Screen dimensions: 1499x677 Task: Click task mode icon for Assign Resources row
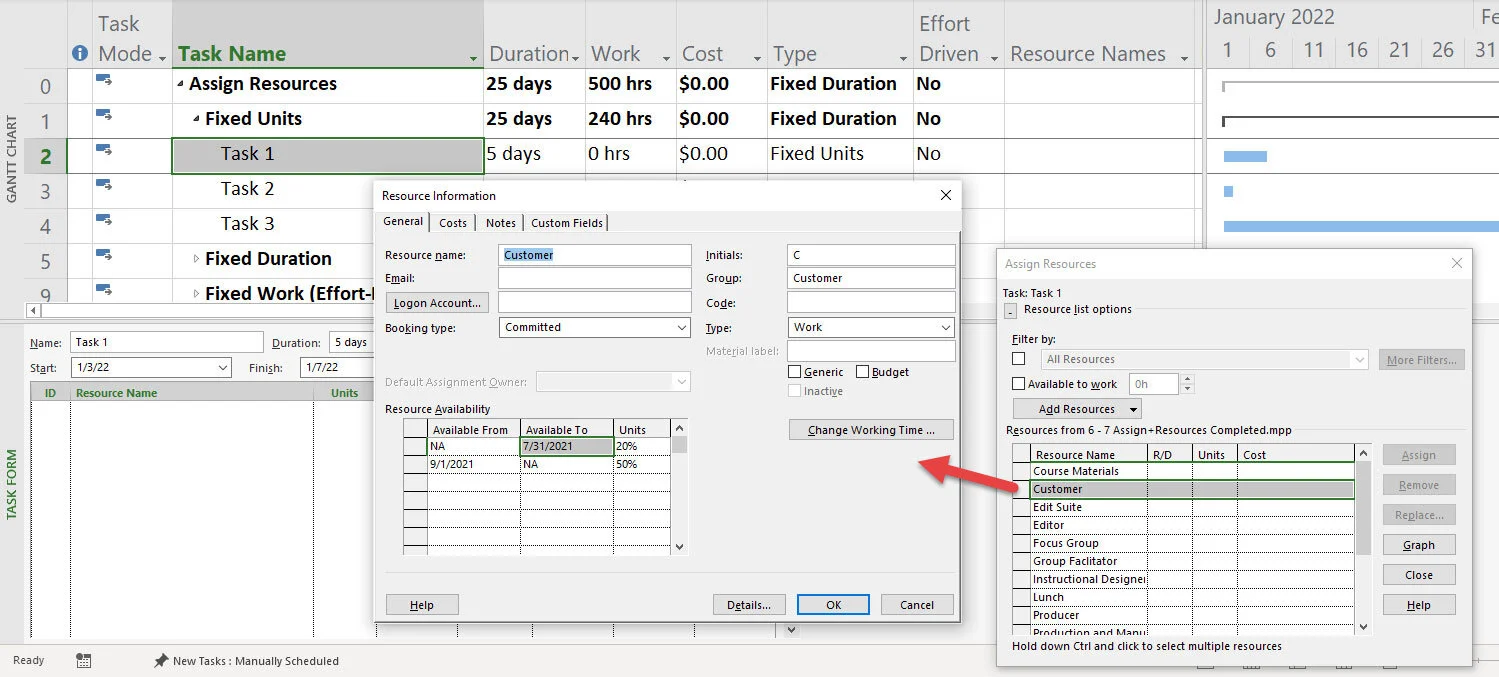104,80
